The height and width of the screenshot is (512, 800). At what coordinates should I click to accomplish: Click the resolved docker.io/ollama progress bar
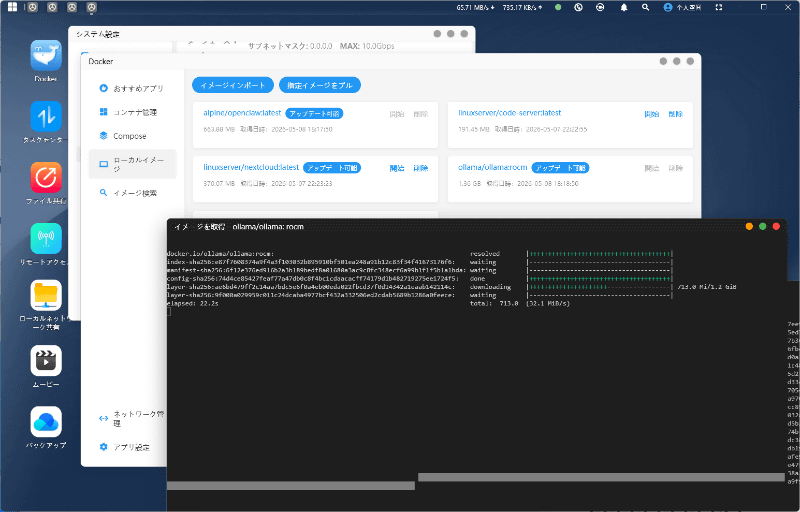pyautogui.click(x=600, y=254)
